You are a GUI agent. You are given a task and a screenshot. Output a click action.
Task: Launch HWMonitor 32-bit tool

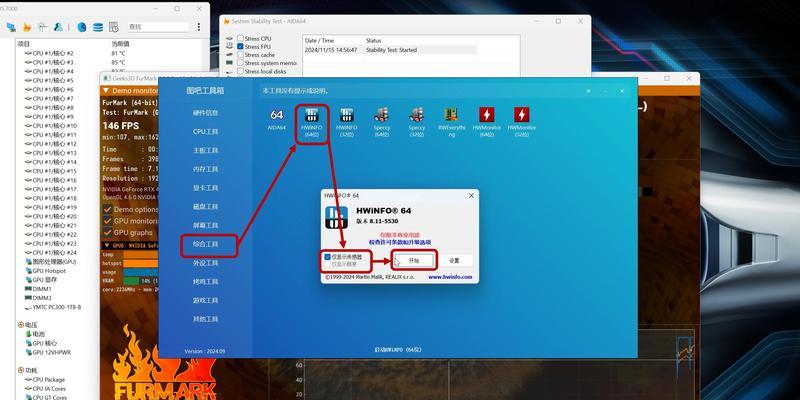521,122
